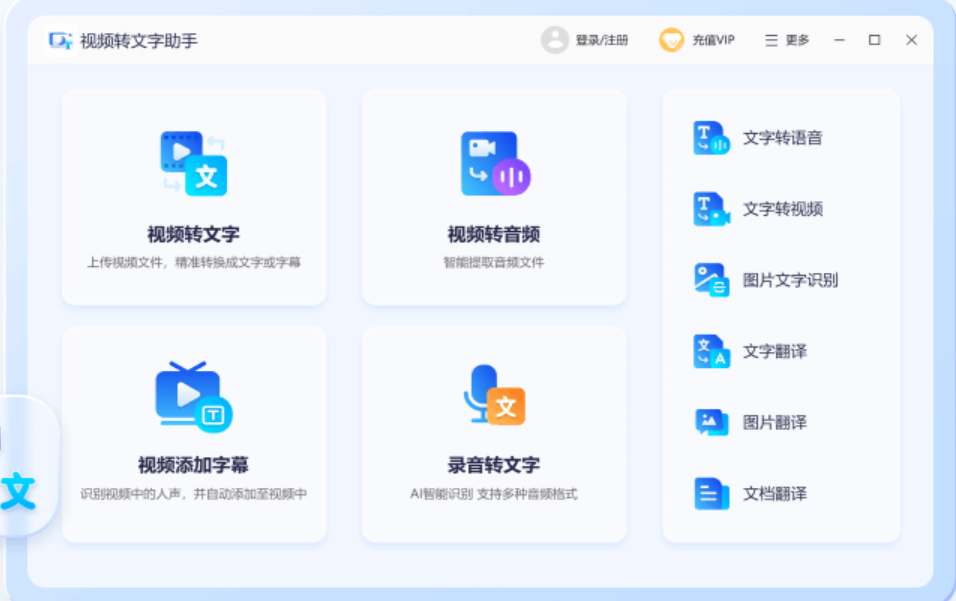Open the 更多 more options menu

(786, 40)
